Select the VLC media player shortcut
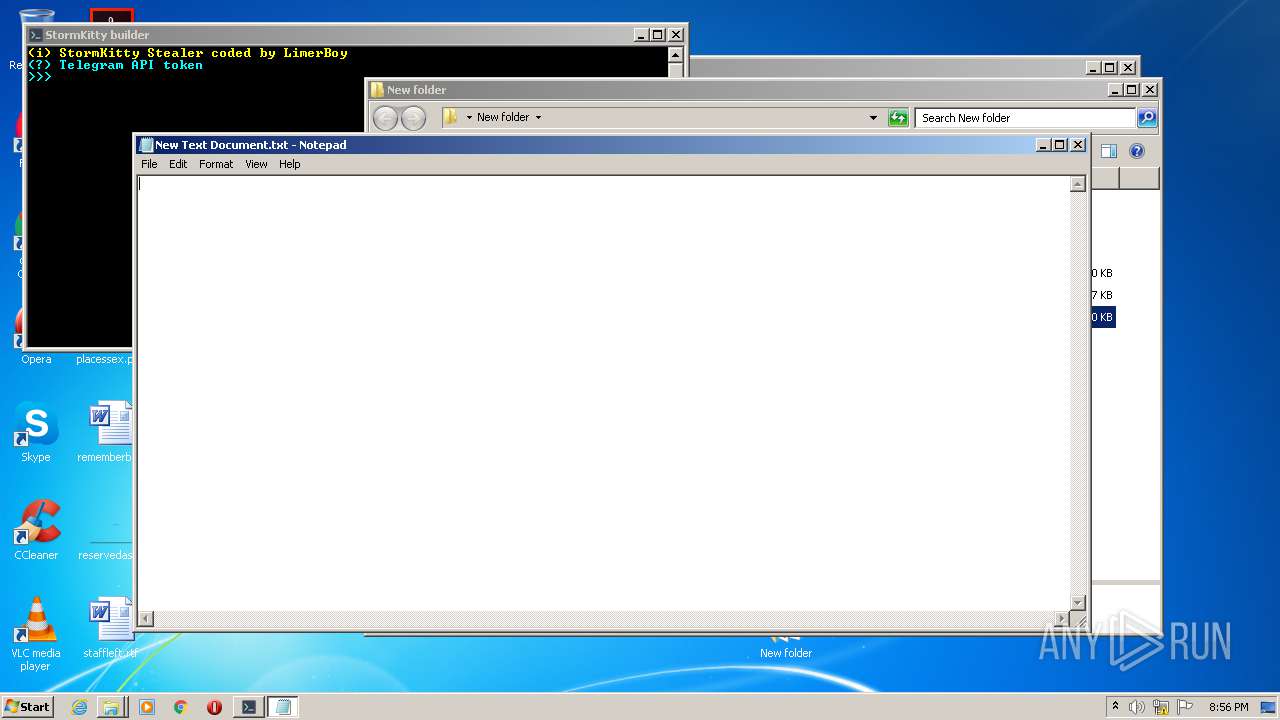The image size is (1280, 720). tap(36, 634)
